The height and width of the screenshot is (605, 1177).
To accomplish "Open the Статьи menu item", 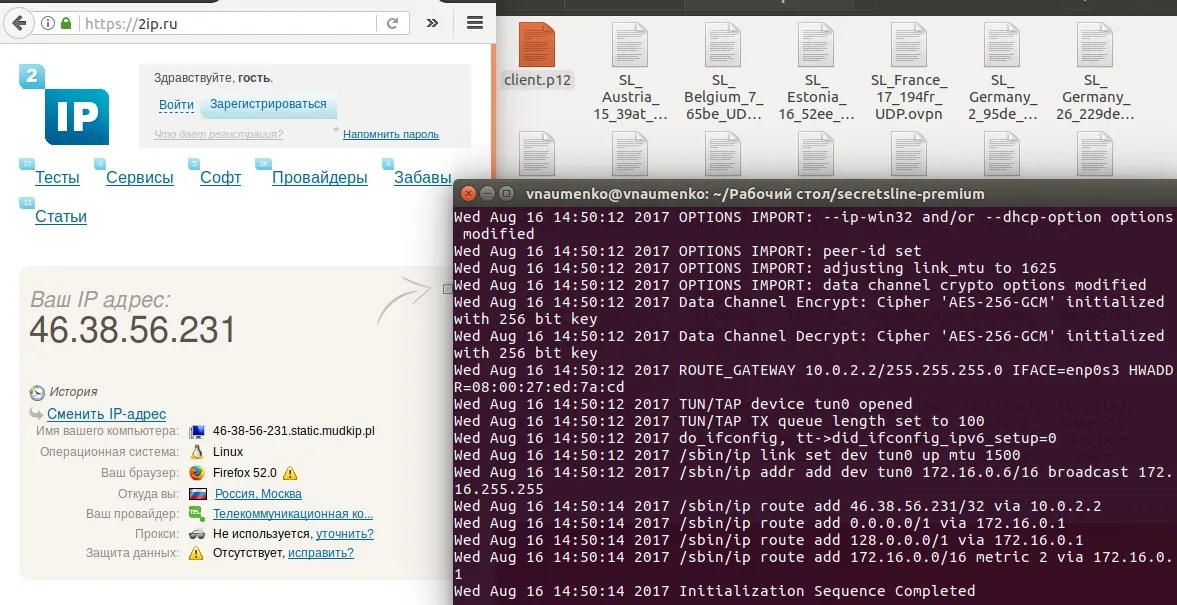I will 61,216.
